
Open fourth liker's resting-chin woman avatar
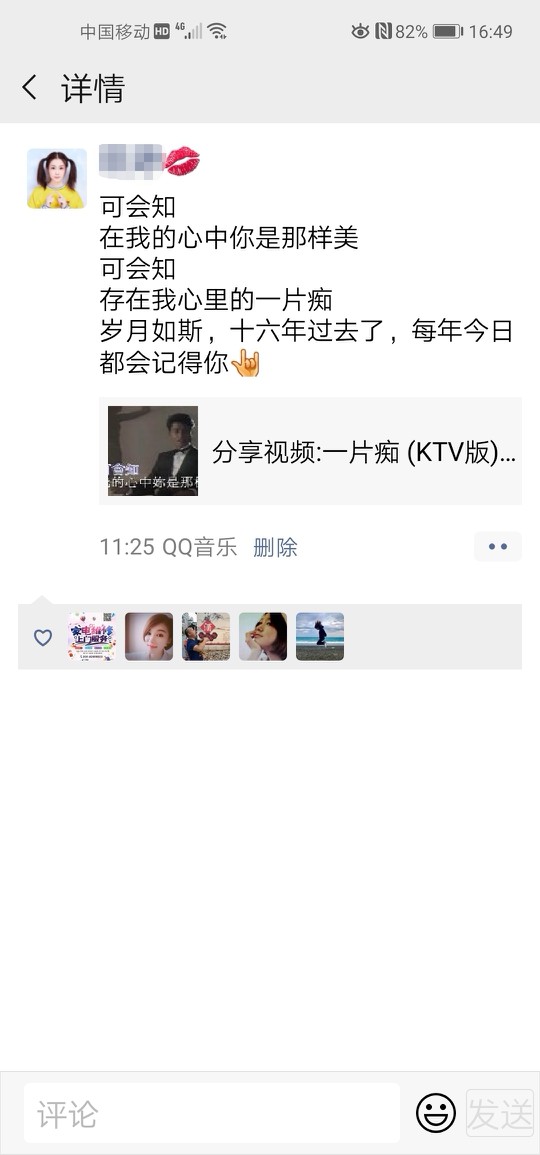coord(263,636)
